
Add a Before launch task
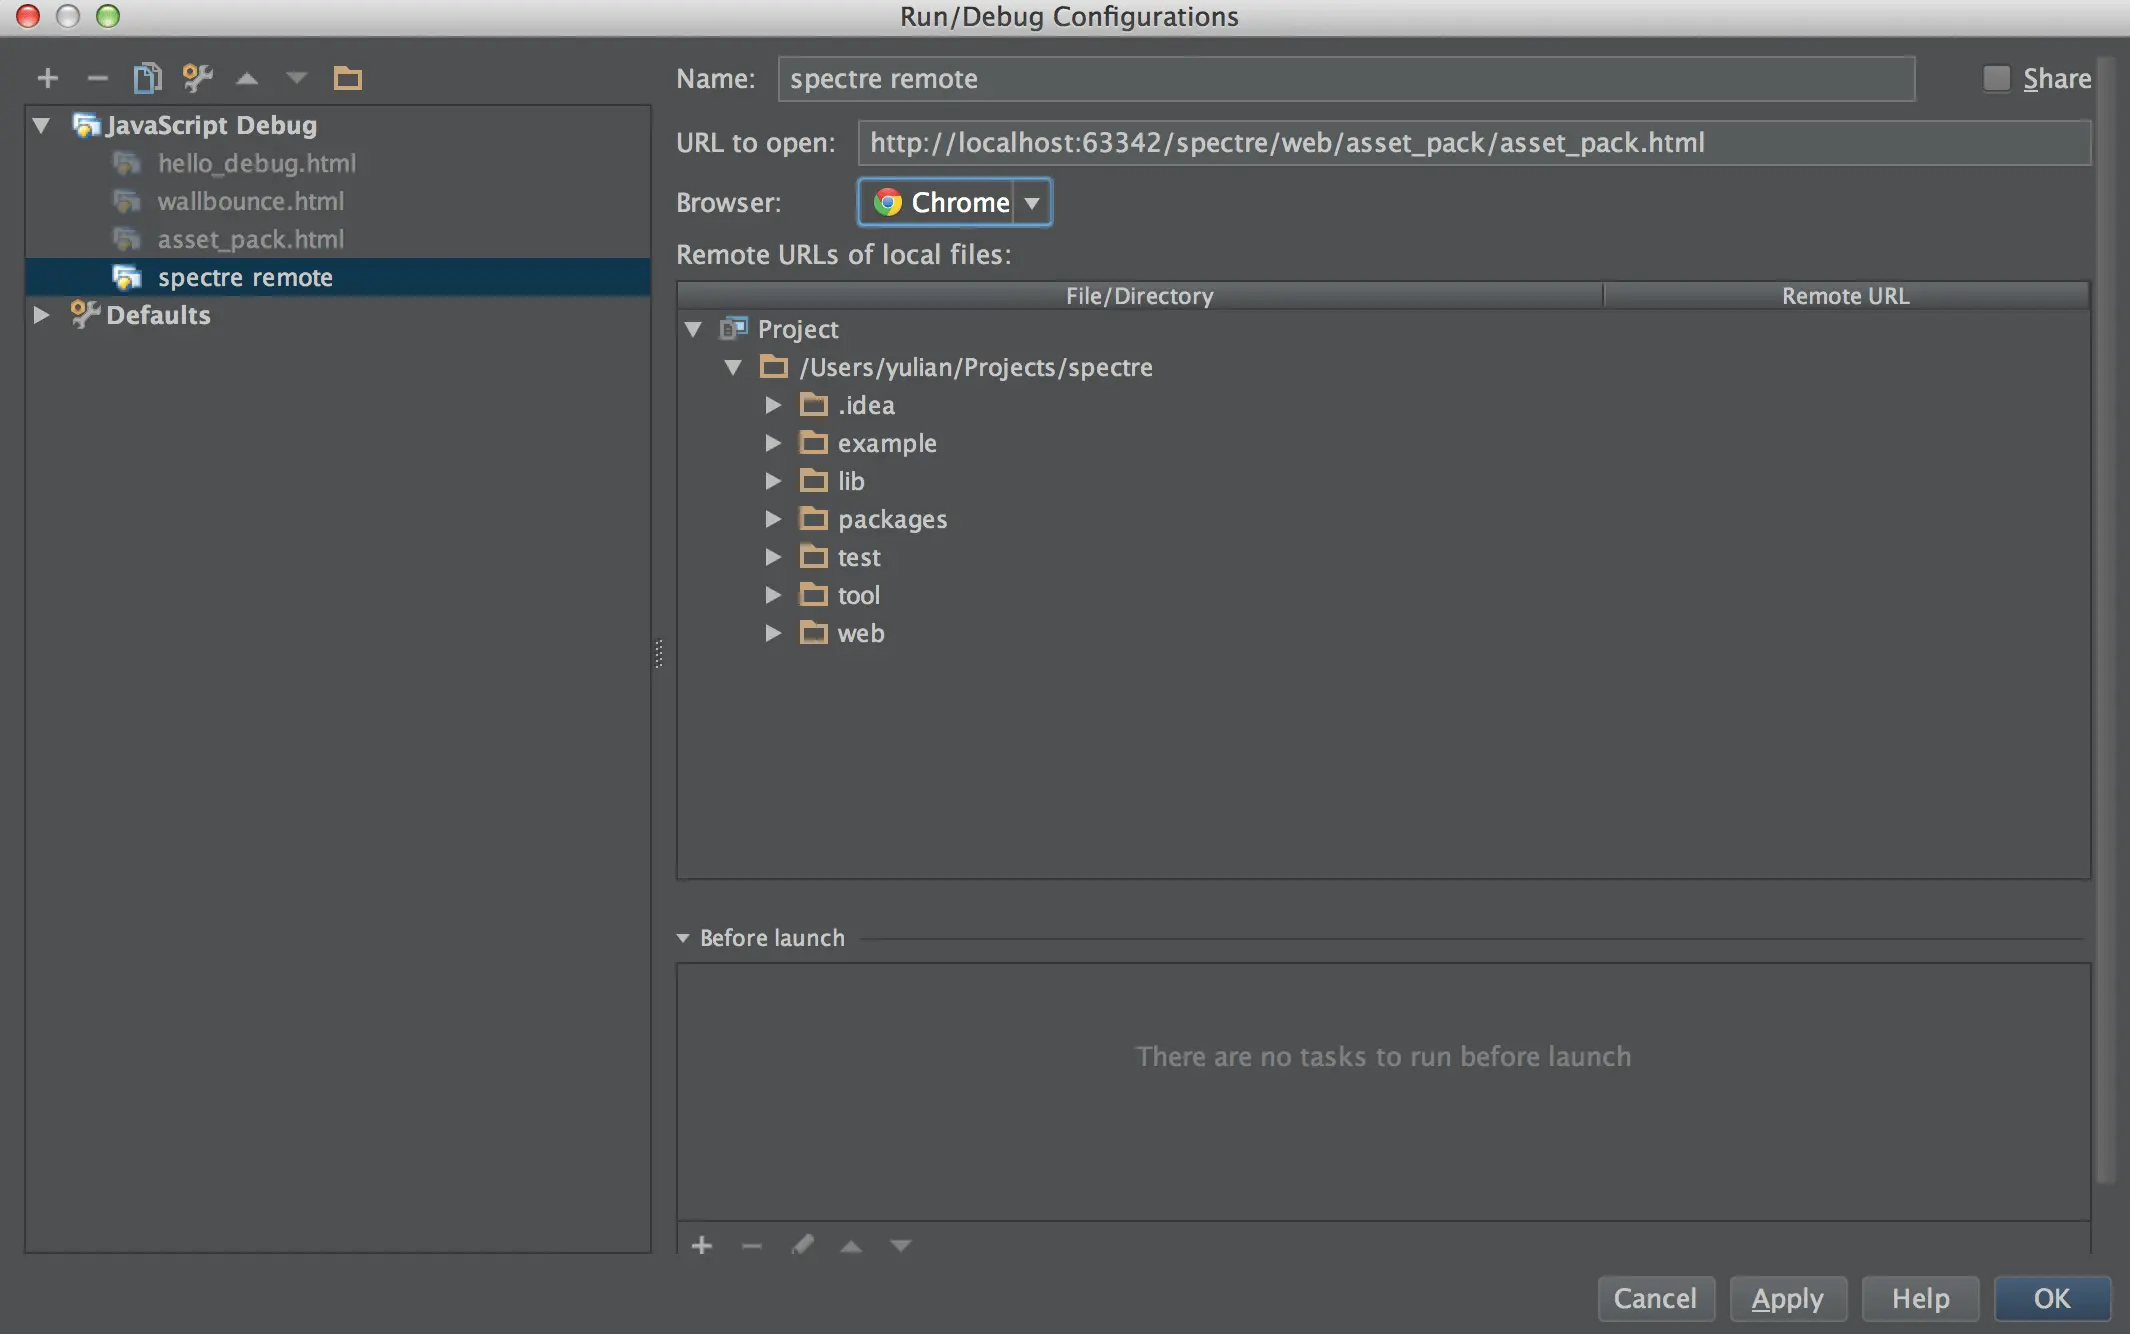[703, 1246]
